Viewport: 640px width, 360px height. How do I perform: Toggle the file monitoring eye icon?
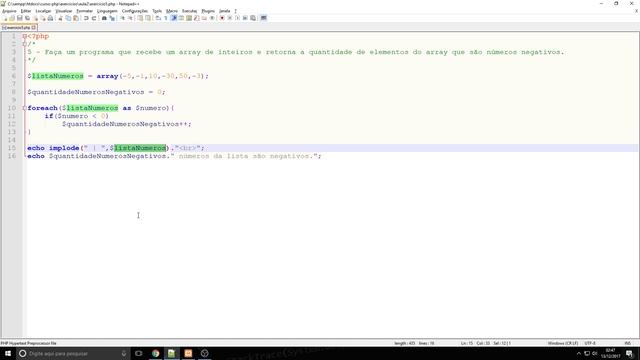tap(212, 18)
